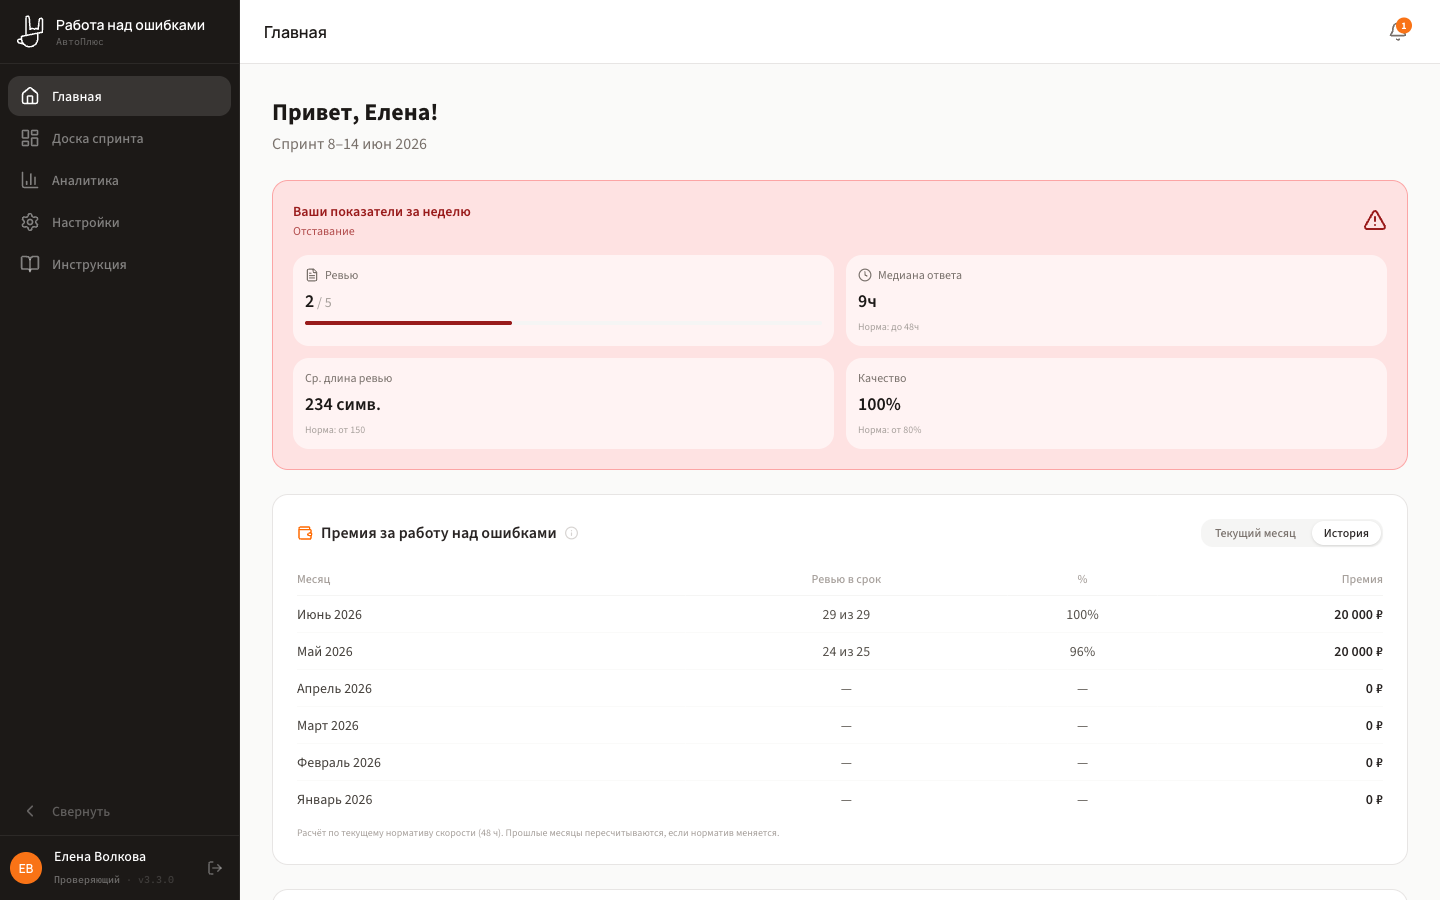
Task: Open the notifications bell icon
Action: (x=1398, y=32)
